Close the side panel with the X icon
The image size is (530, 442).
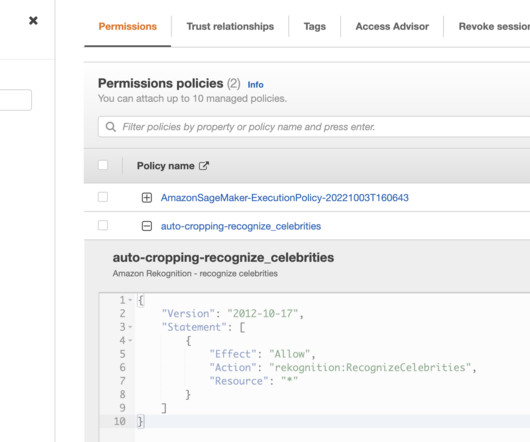coord(33,21)
